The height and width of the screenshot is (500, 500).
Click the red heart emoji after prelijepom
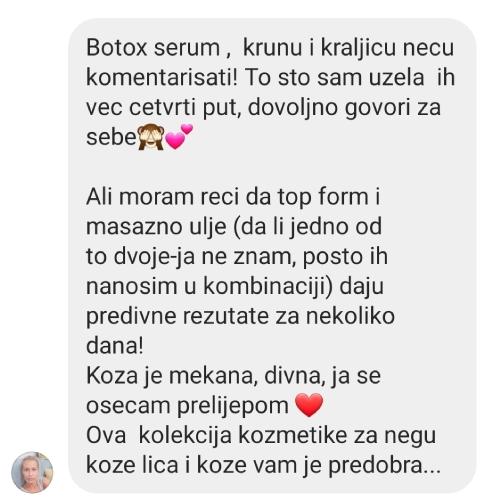click(309, 405)
